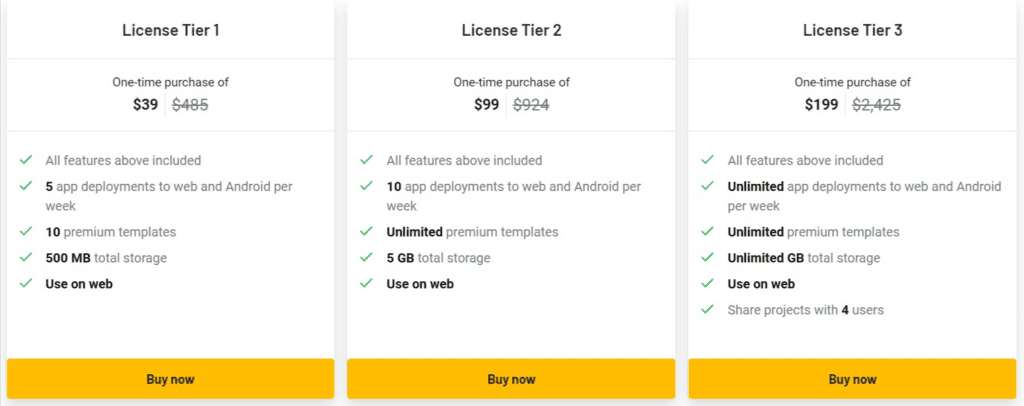Click checkmark beside Tier 2 5 GB storage
Viewport: 1024px width, 406px height.
tap(367, 258)
